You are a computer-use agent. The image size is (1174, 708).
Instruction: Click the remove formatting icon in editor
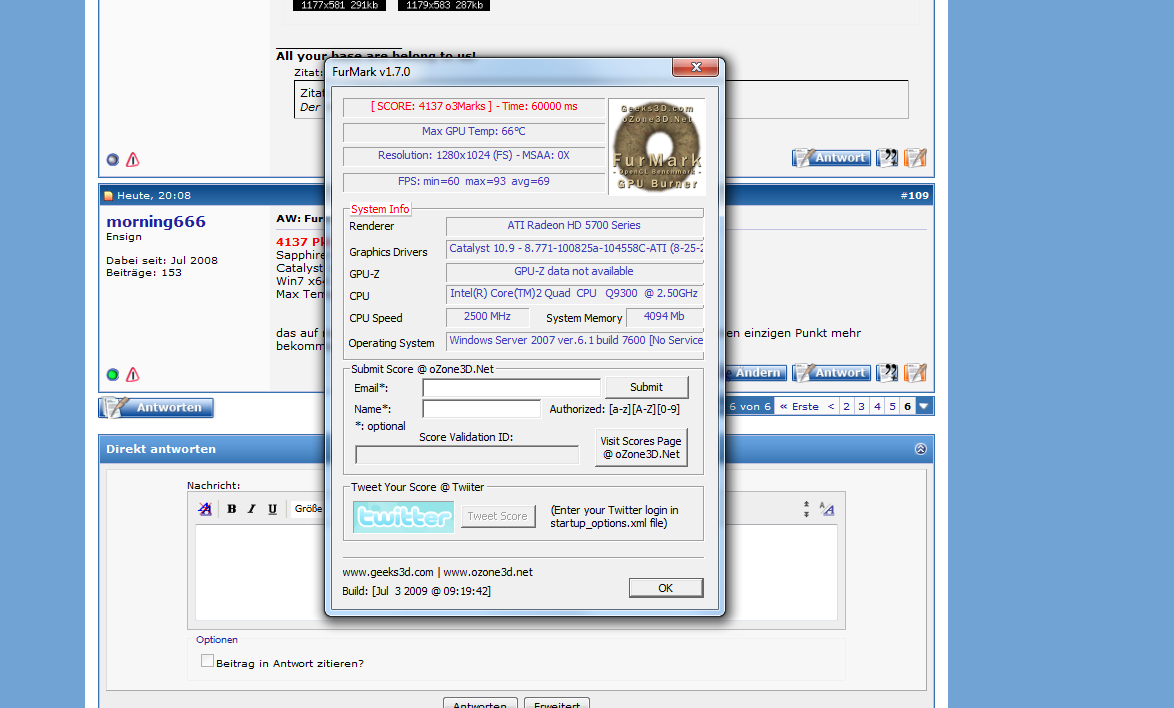204,509
